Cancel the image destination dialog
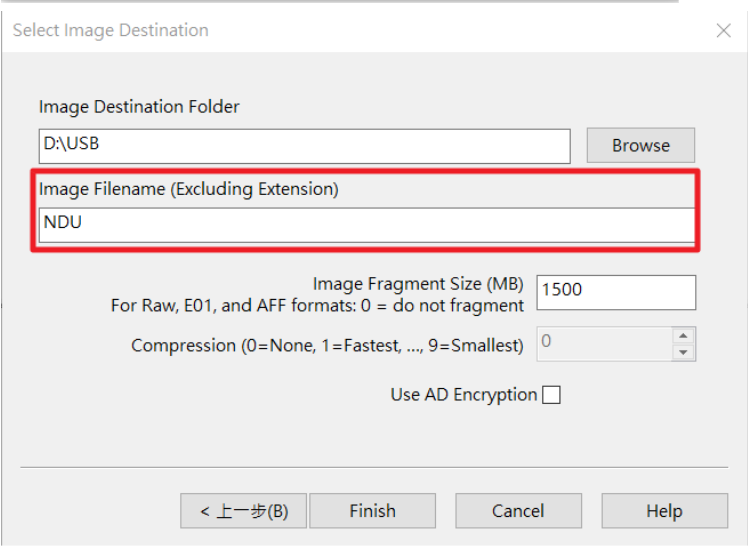The width and height of the screenshot is (748, 546). point(518,511)
